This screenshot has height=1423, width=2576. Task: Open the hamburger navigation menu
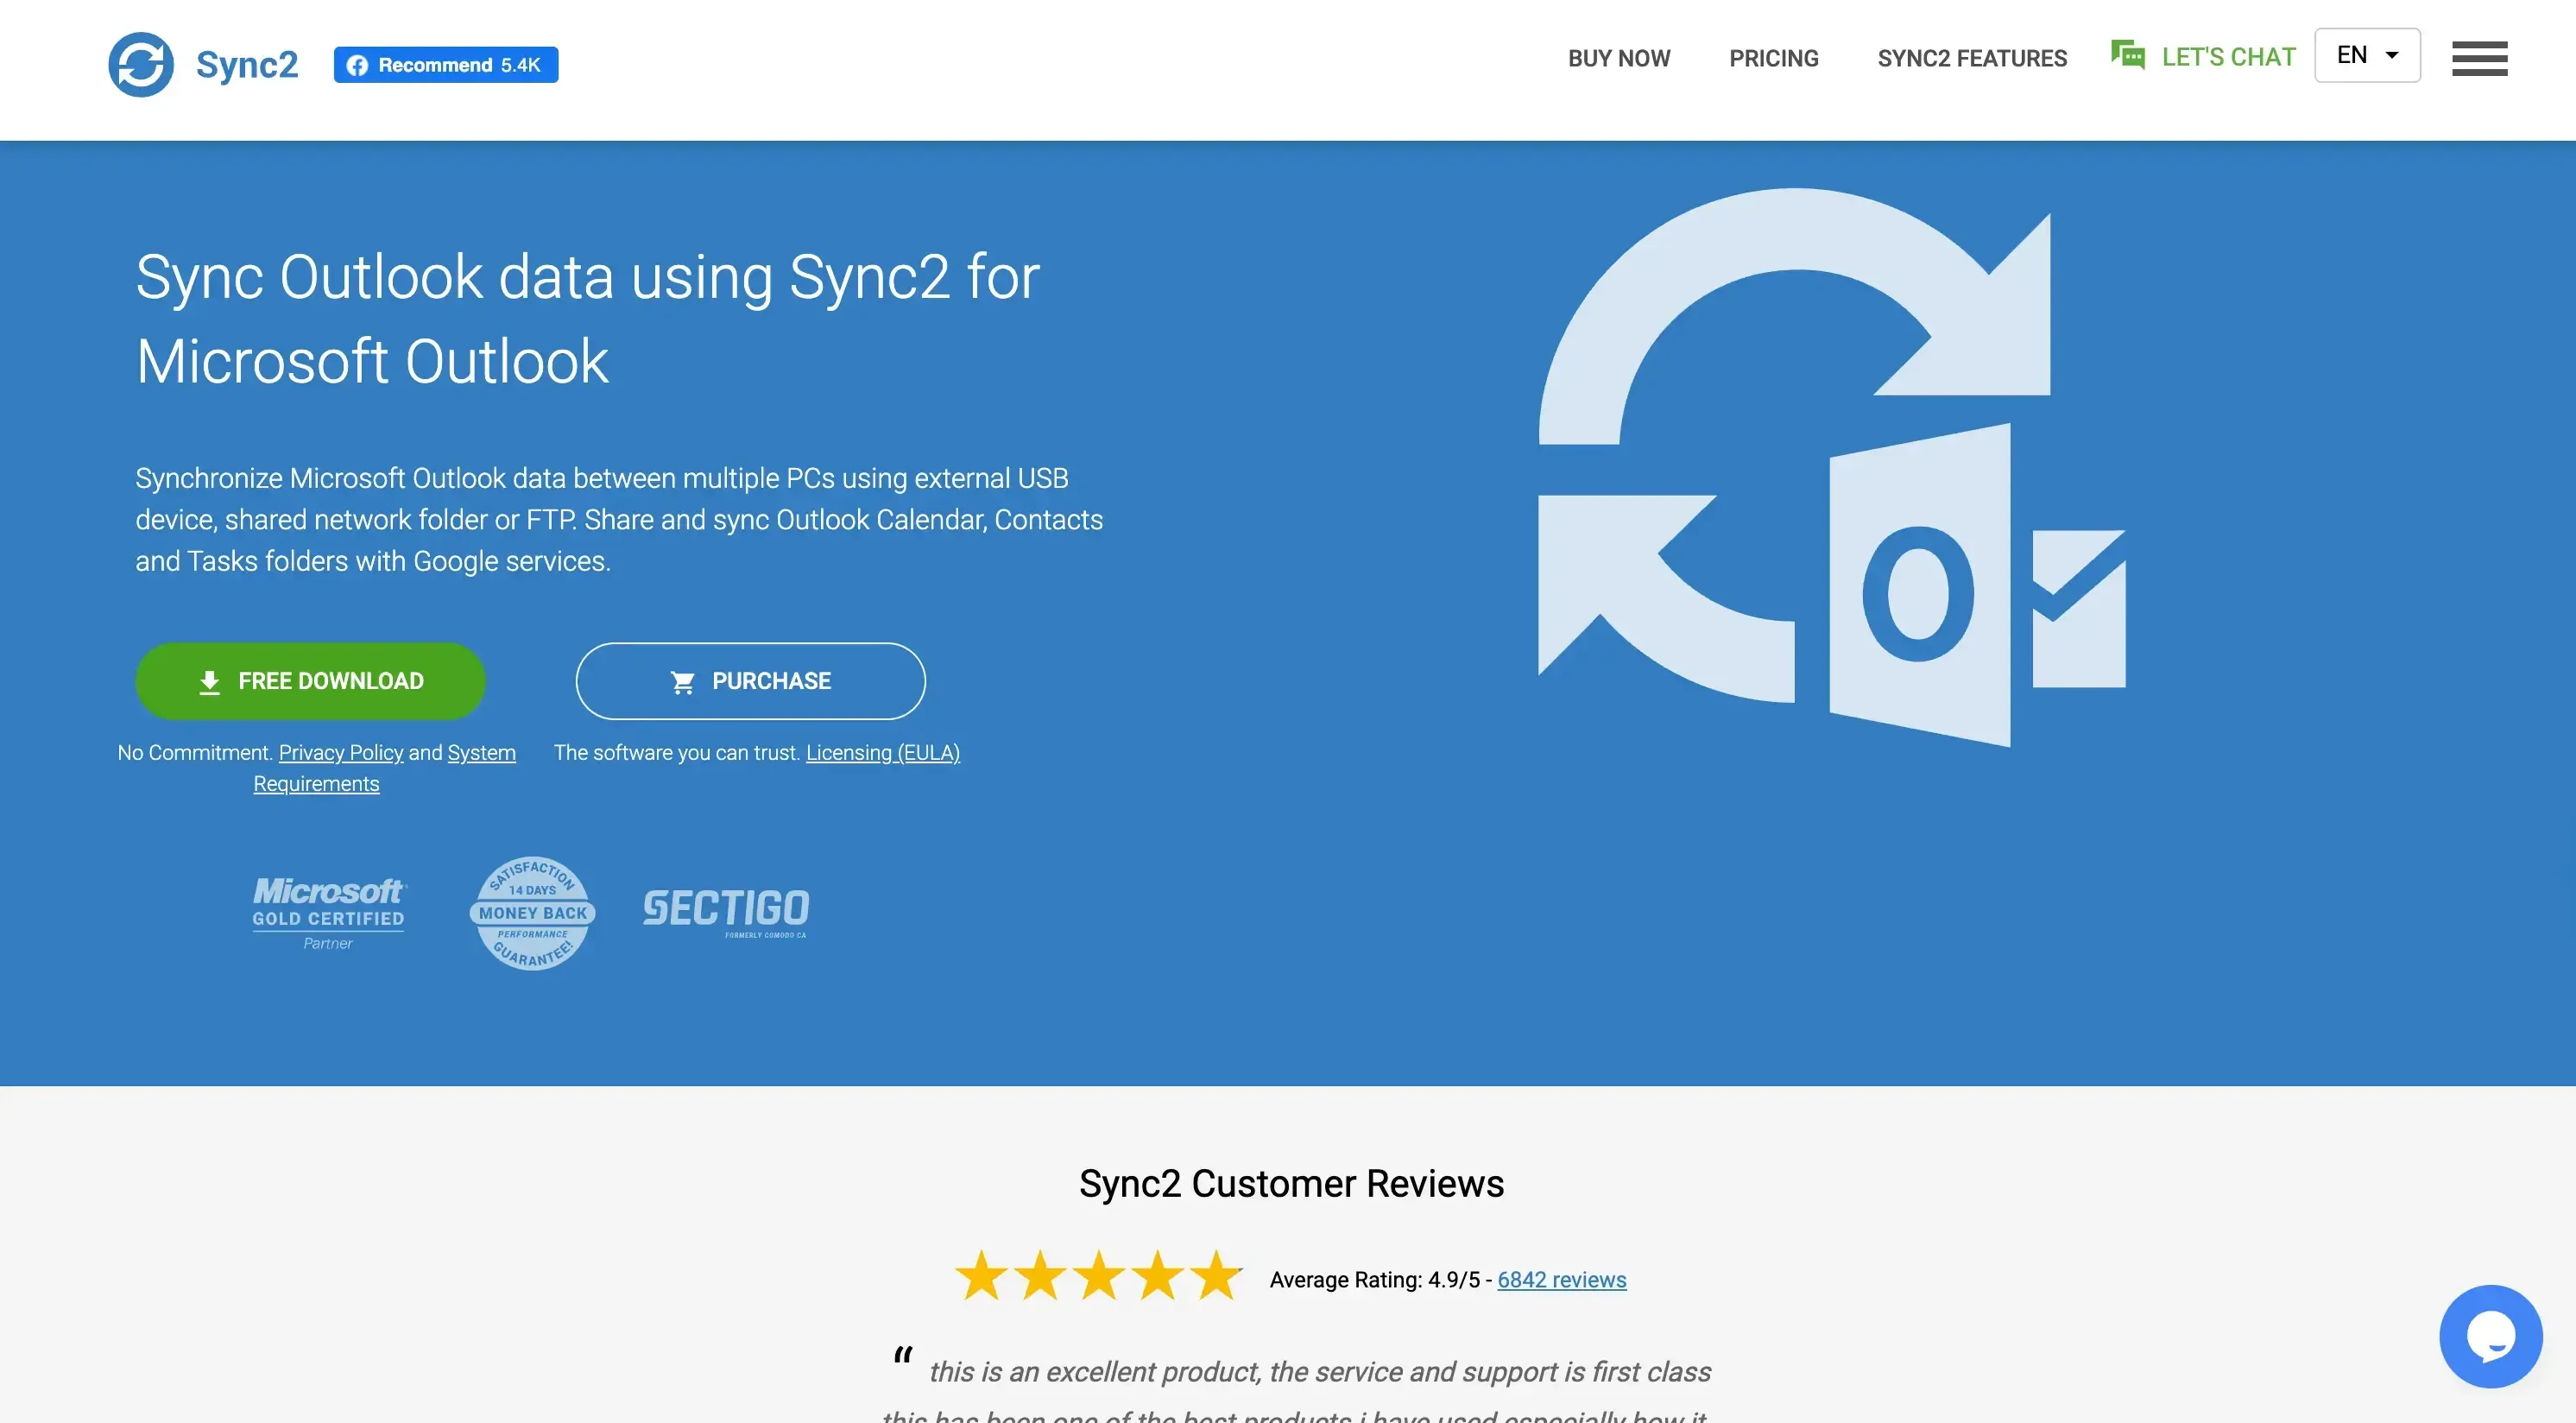coord(2479,59)
